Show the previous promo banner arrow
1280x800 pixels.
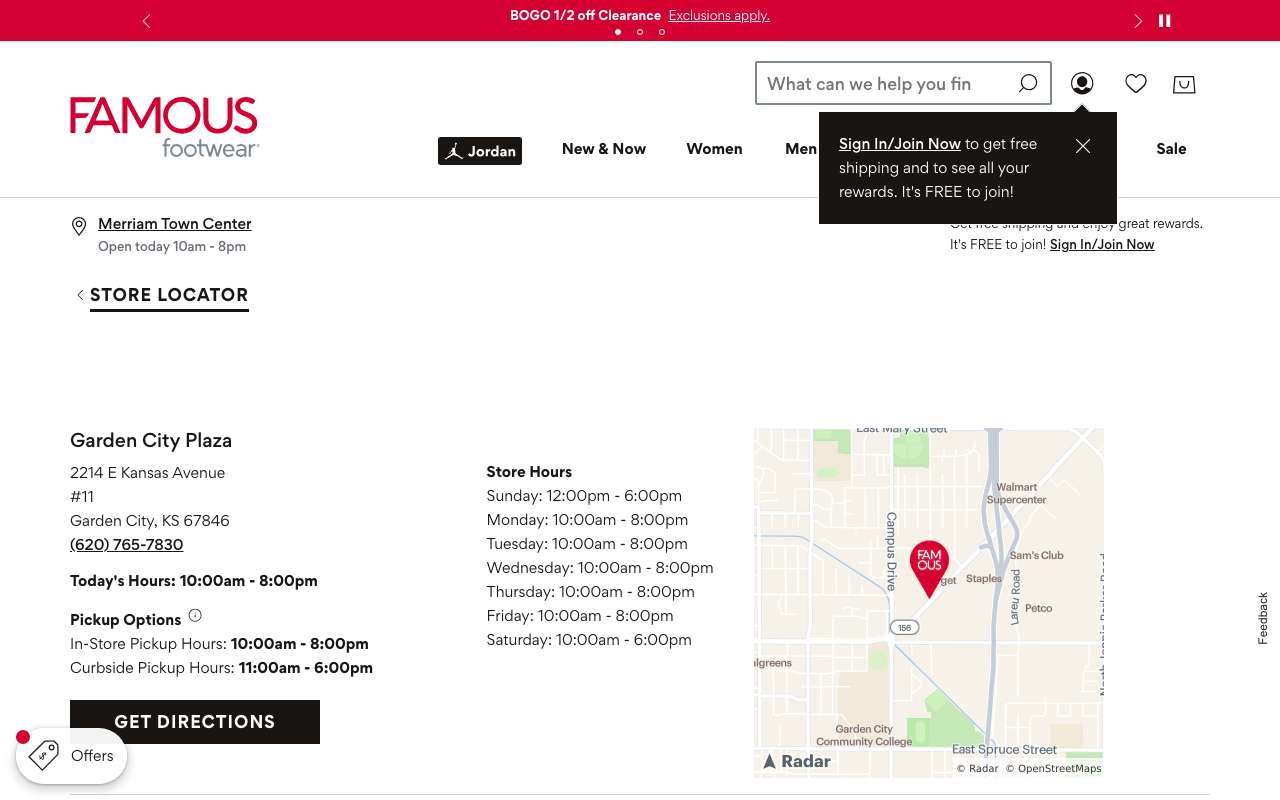(x=146, y=21)
